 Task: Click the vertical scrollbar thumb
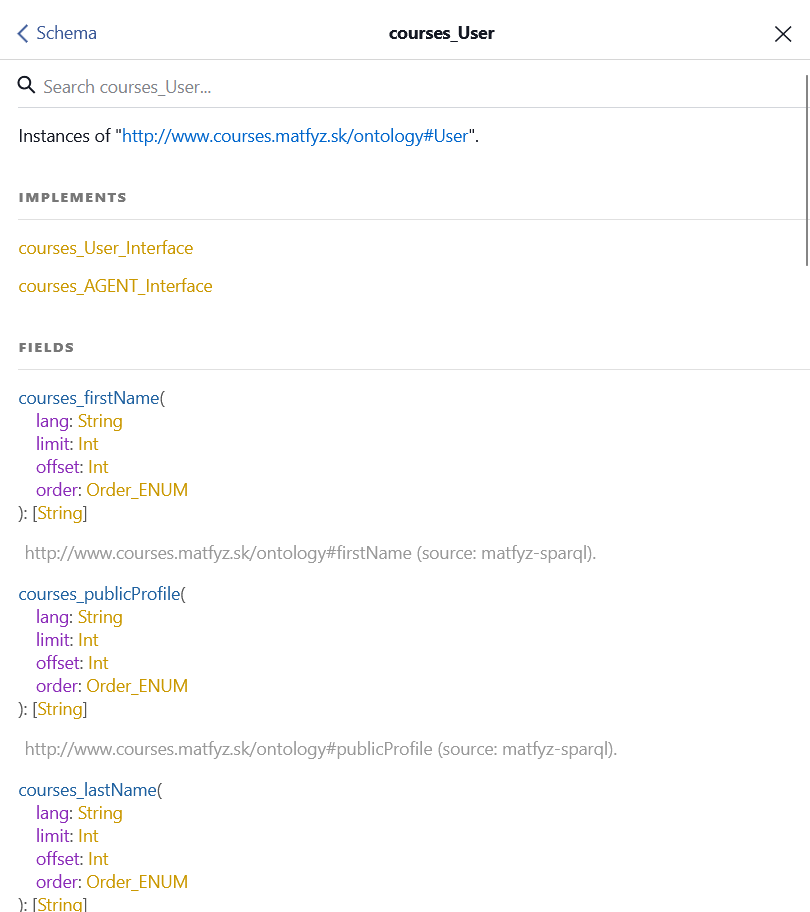[x=806, y=170]
